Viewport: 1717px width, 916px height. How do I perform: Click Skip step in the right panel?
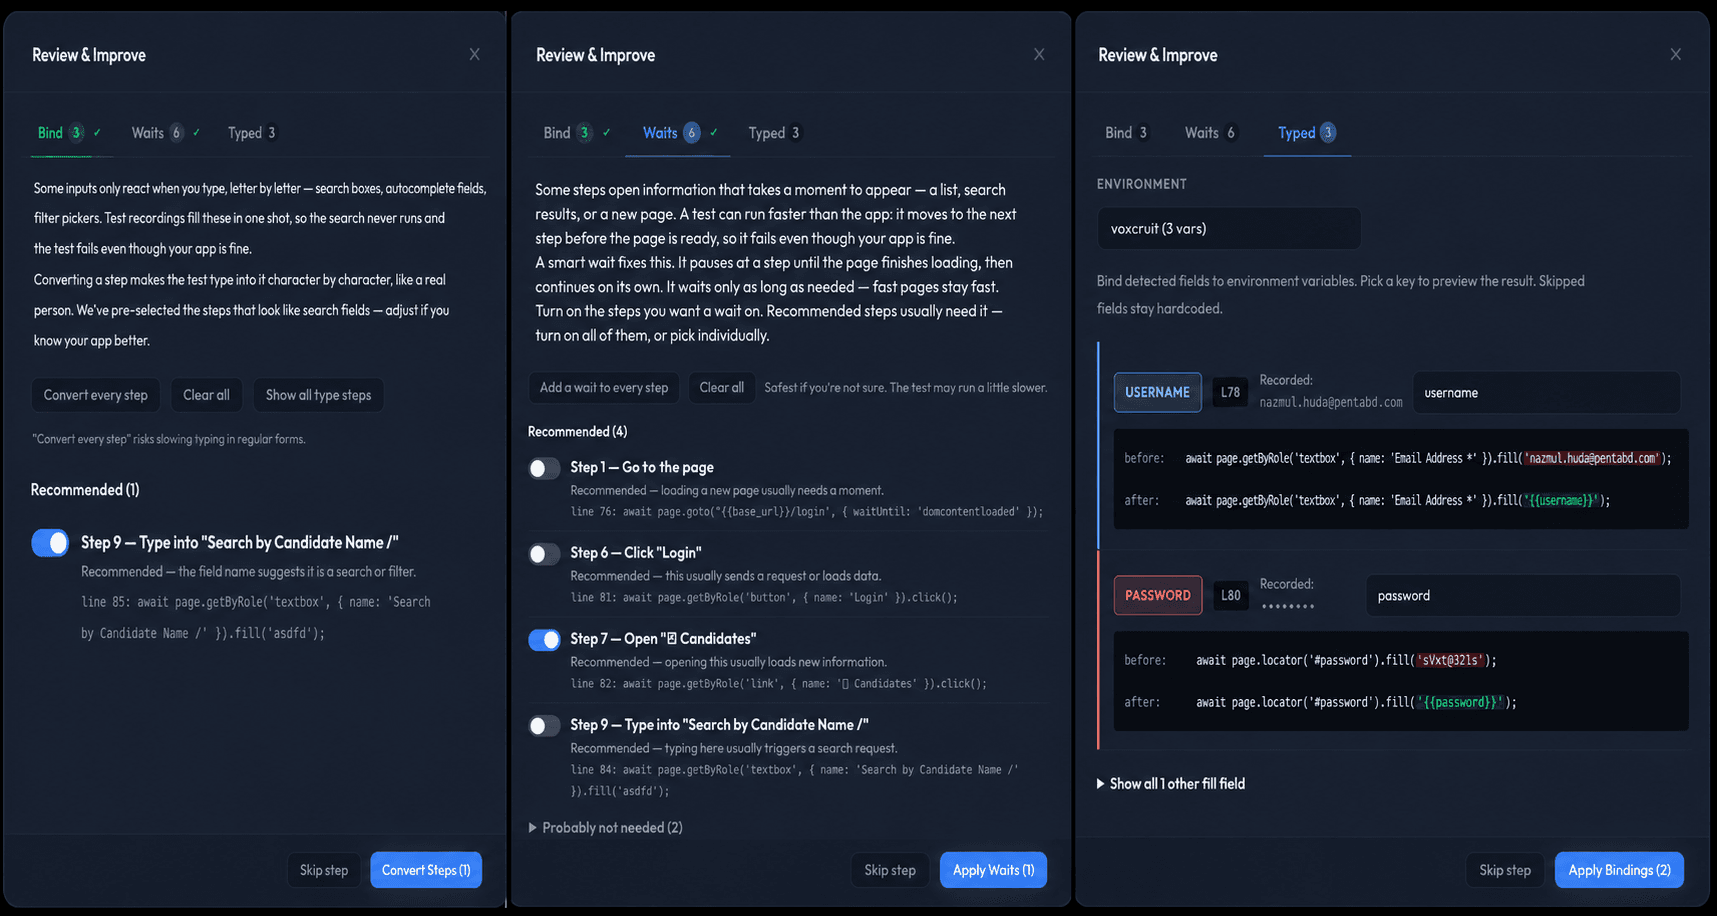click(x=1505, y=870)
